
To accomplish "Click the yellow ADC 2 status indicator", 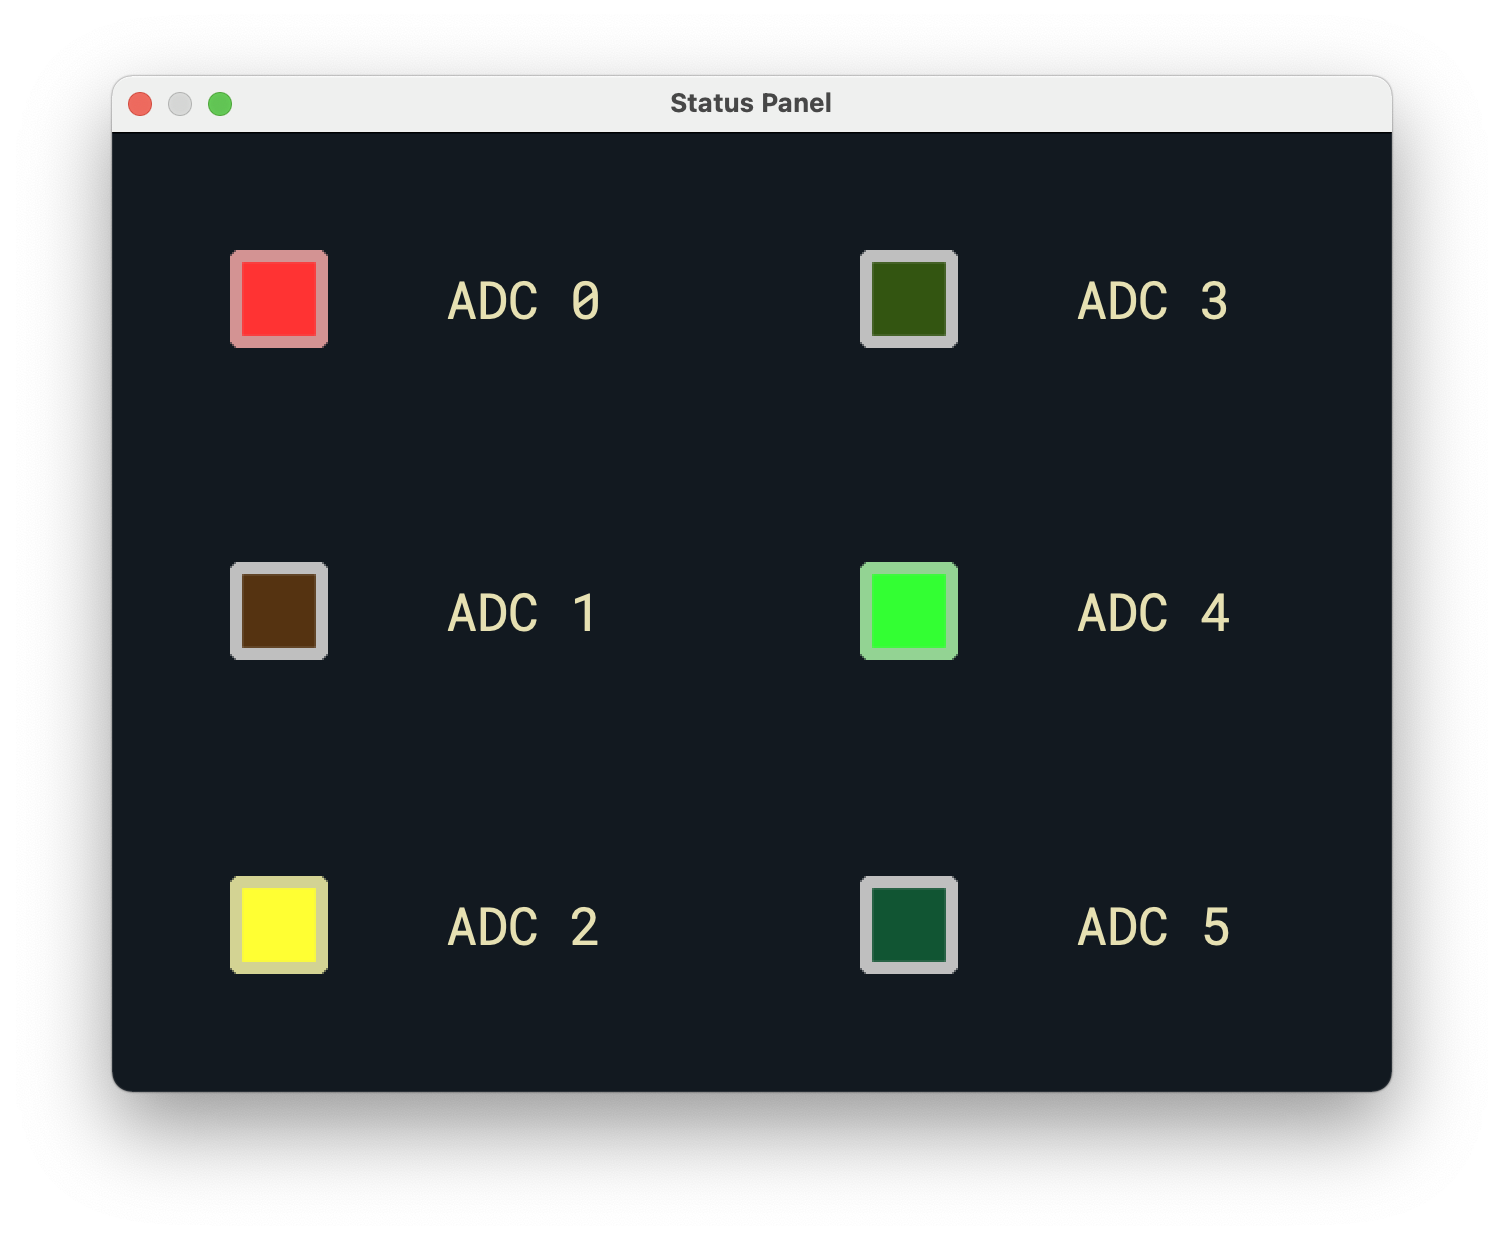I will click(279, 925).
